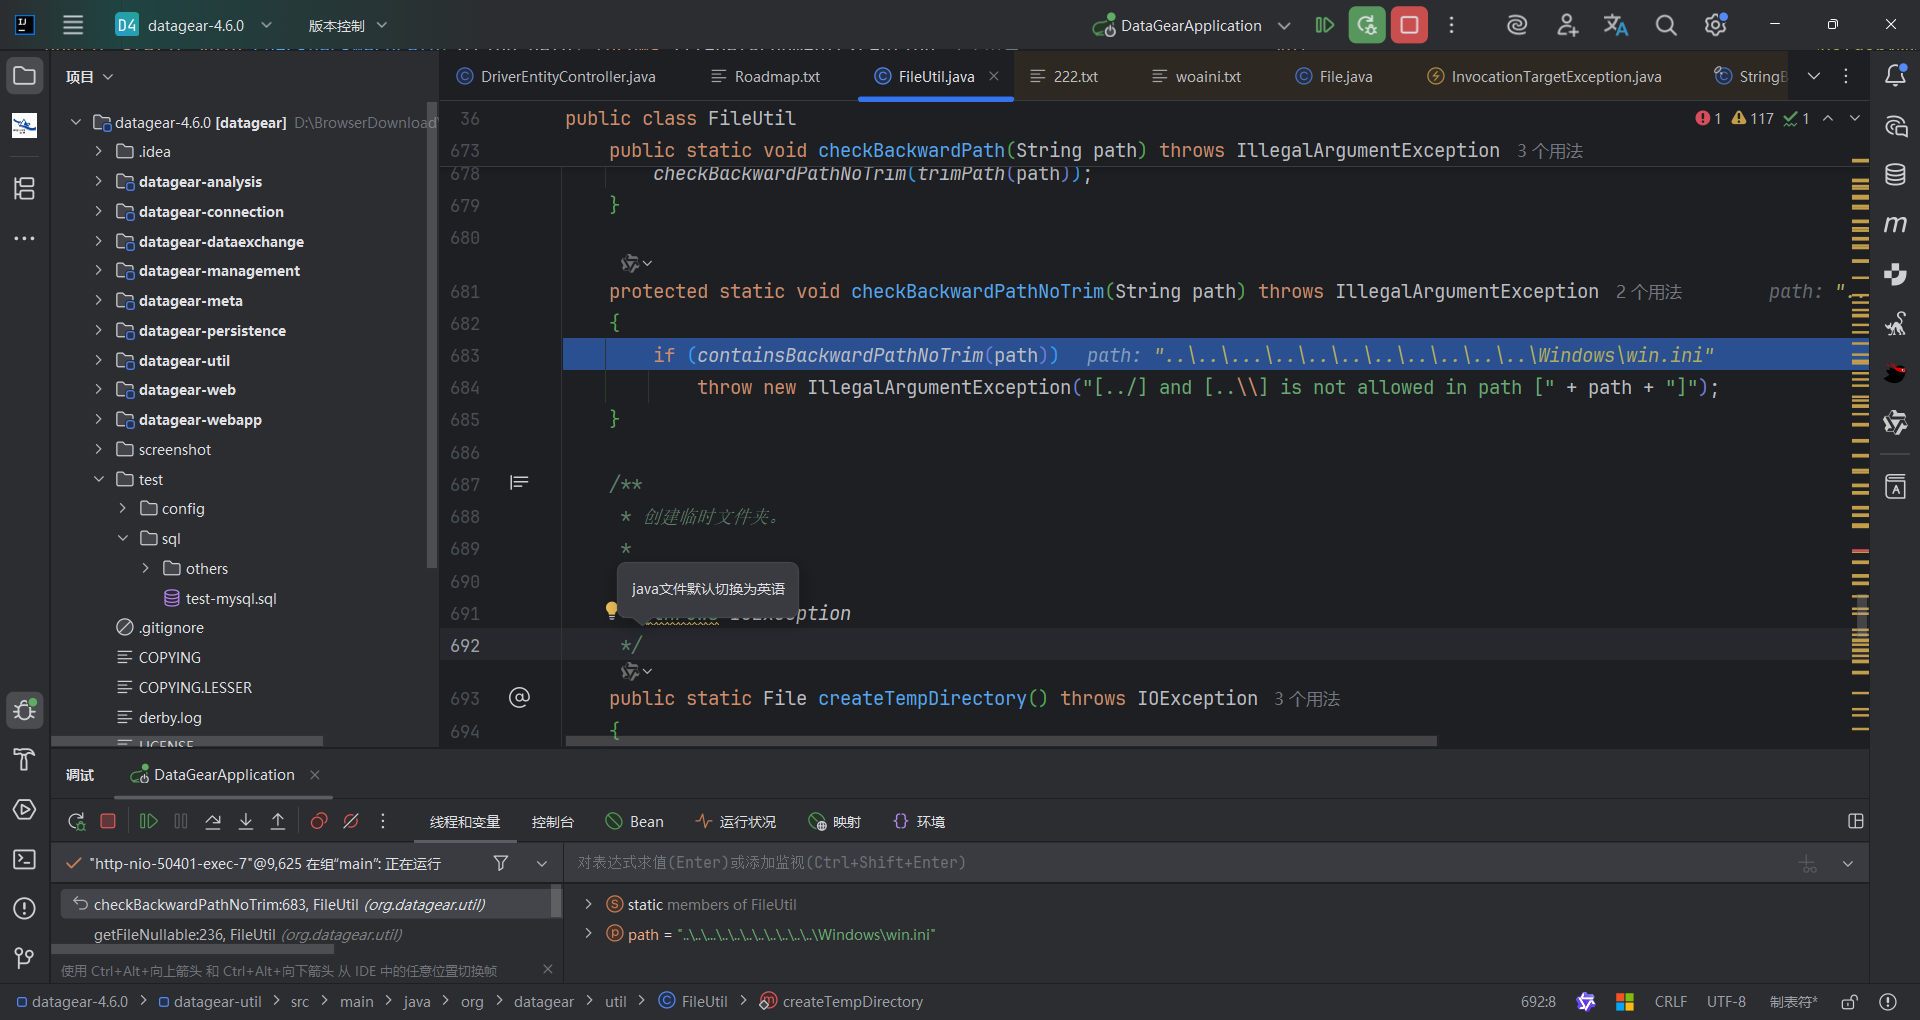Click the CRLF line separator in status bar
This screenshot has width=1920, height=1020.
click(x=1670, y=1002)
